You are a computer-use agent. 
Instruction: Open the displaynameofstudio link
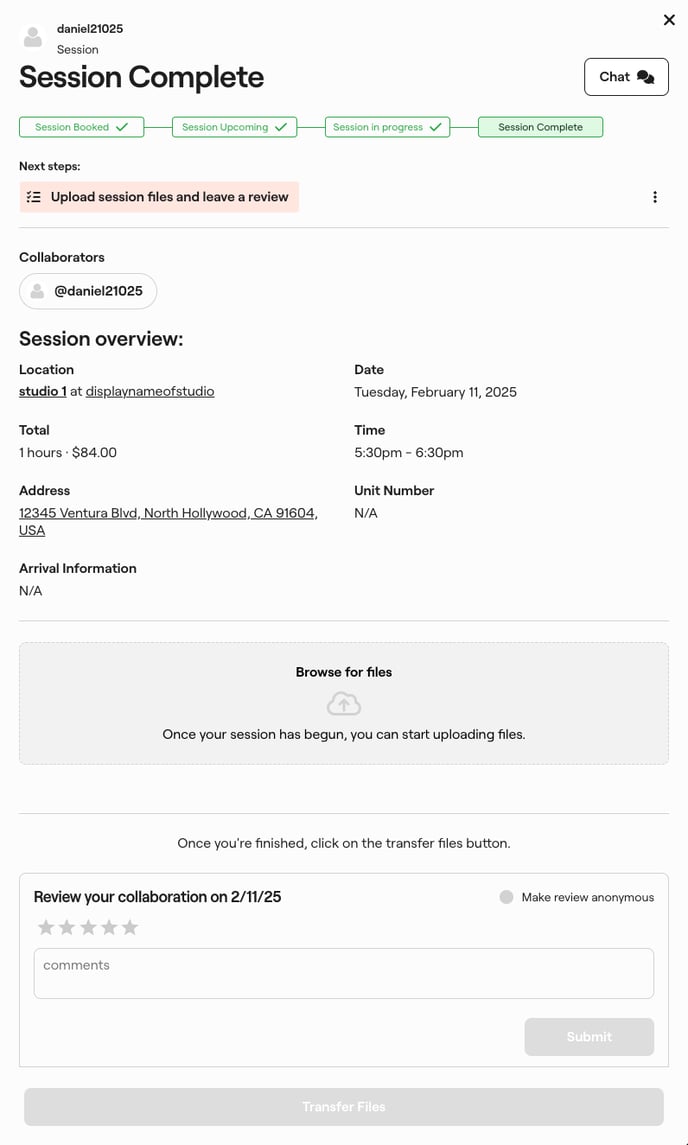tap(150, 391)
